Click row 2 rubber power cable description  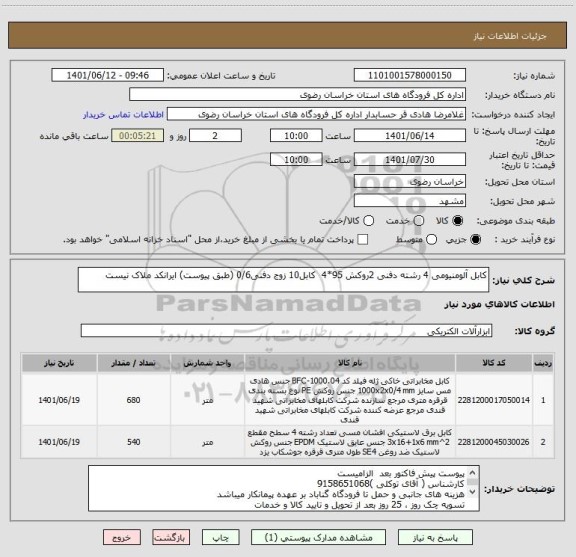(x=350, y=442)
